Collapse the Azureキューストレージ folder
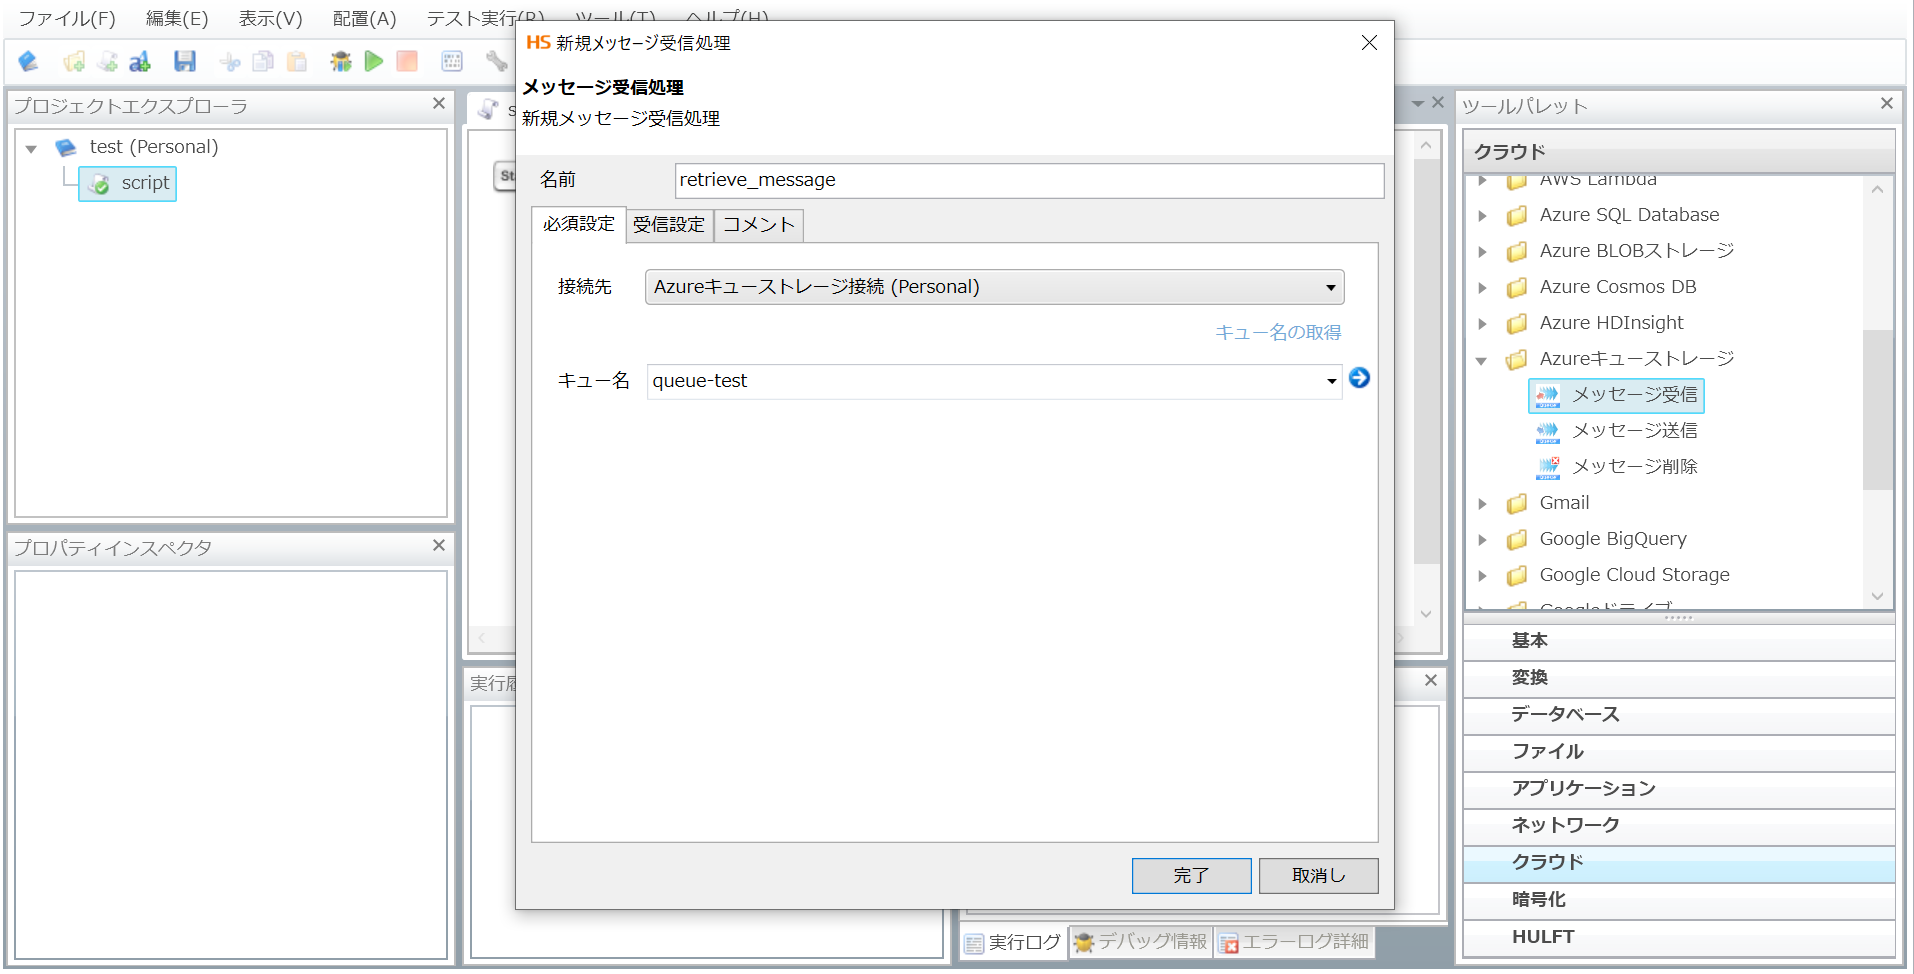Image resolution: width=1914 pixels, height=974 pixels. [x=1482, y=360]
